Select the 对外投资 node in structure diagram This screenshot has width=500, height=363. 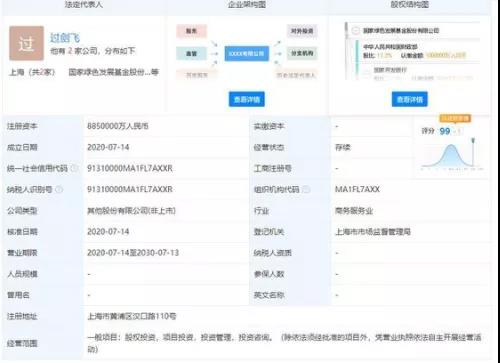click(302, 31)
